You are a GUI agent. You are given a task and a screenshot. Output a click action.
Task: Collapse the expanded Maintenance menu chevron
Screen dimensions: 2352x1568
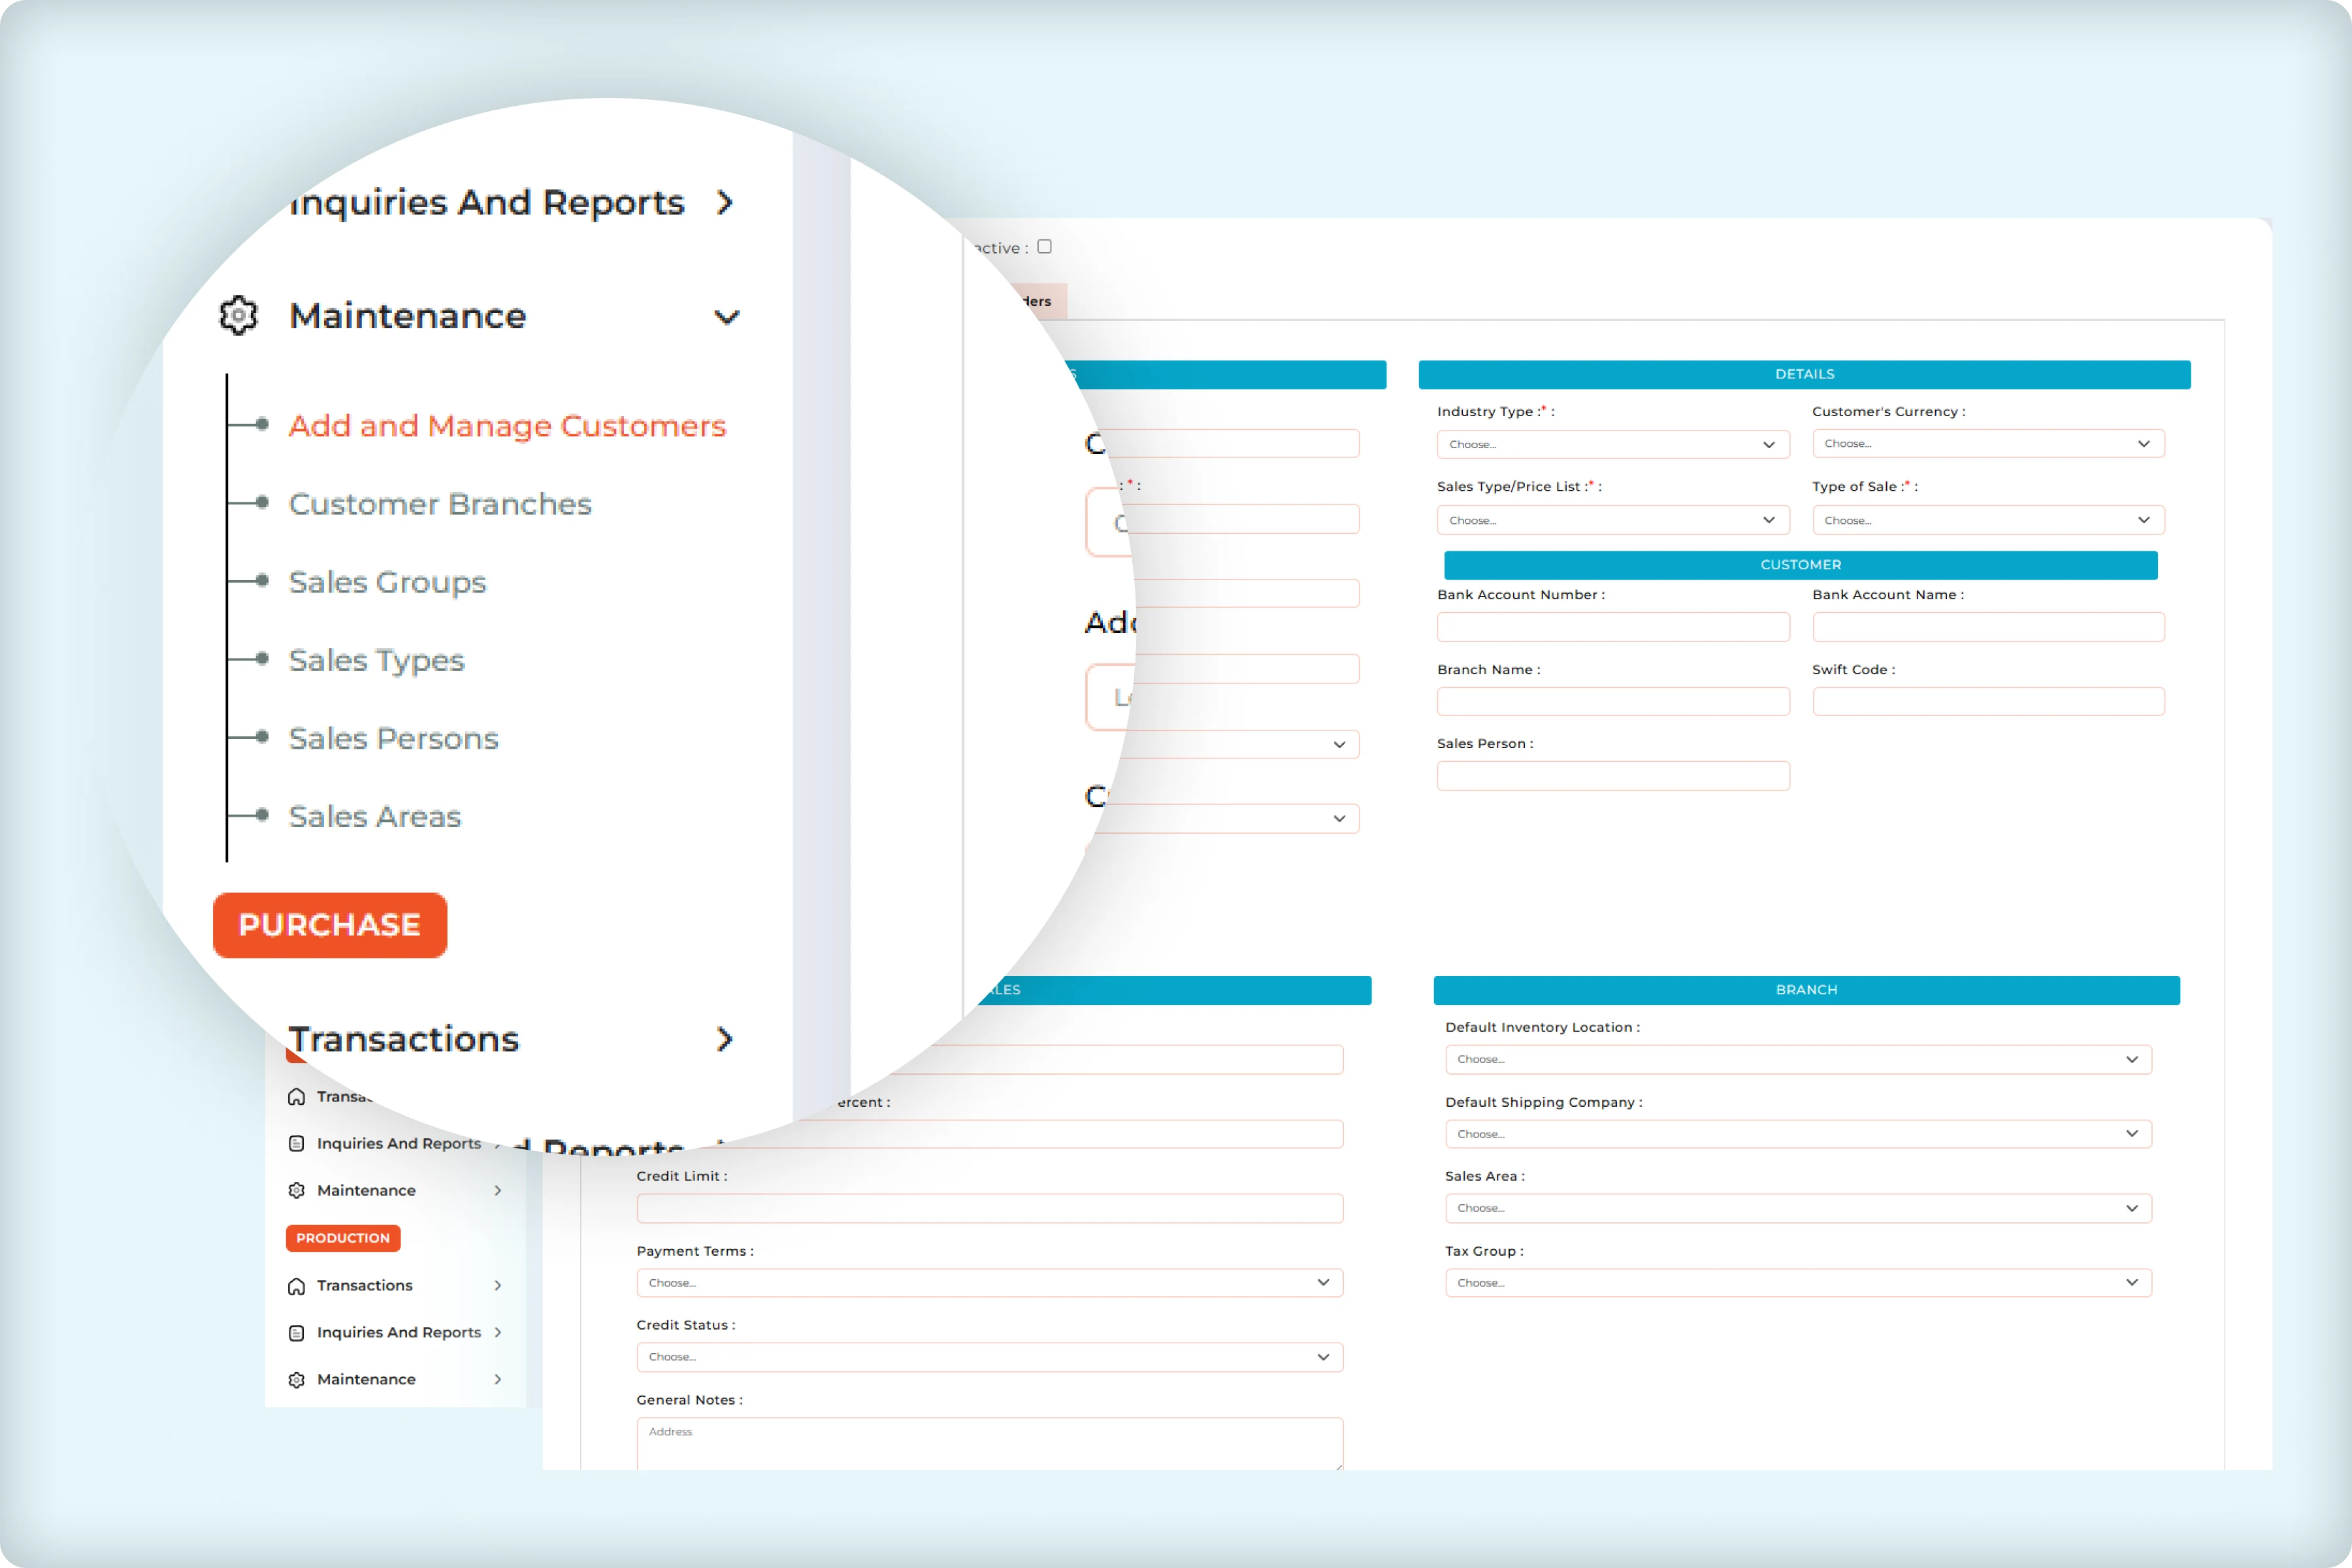tap(727, 317)
